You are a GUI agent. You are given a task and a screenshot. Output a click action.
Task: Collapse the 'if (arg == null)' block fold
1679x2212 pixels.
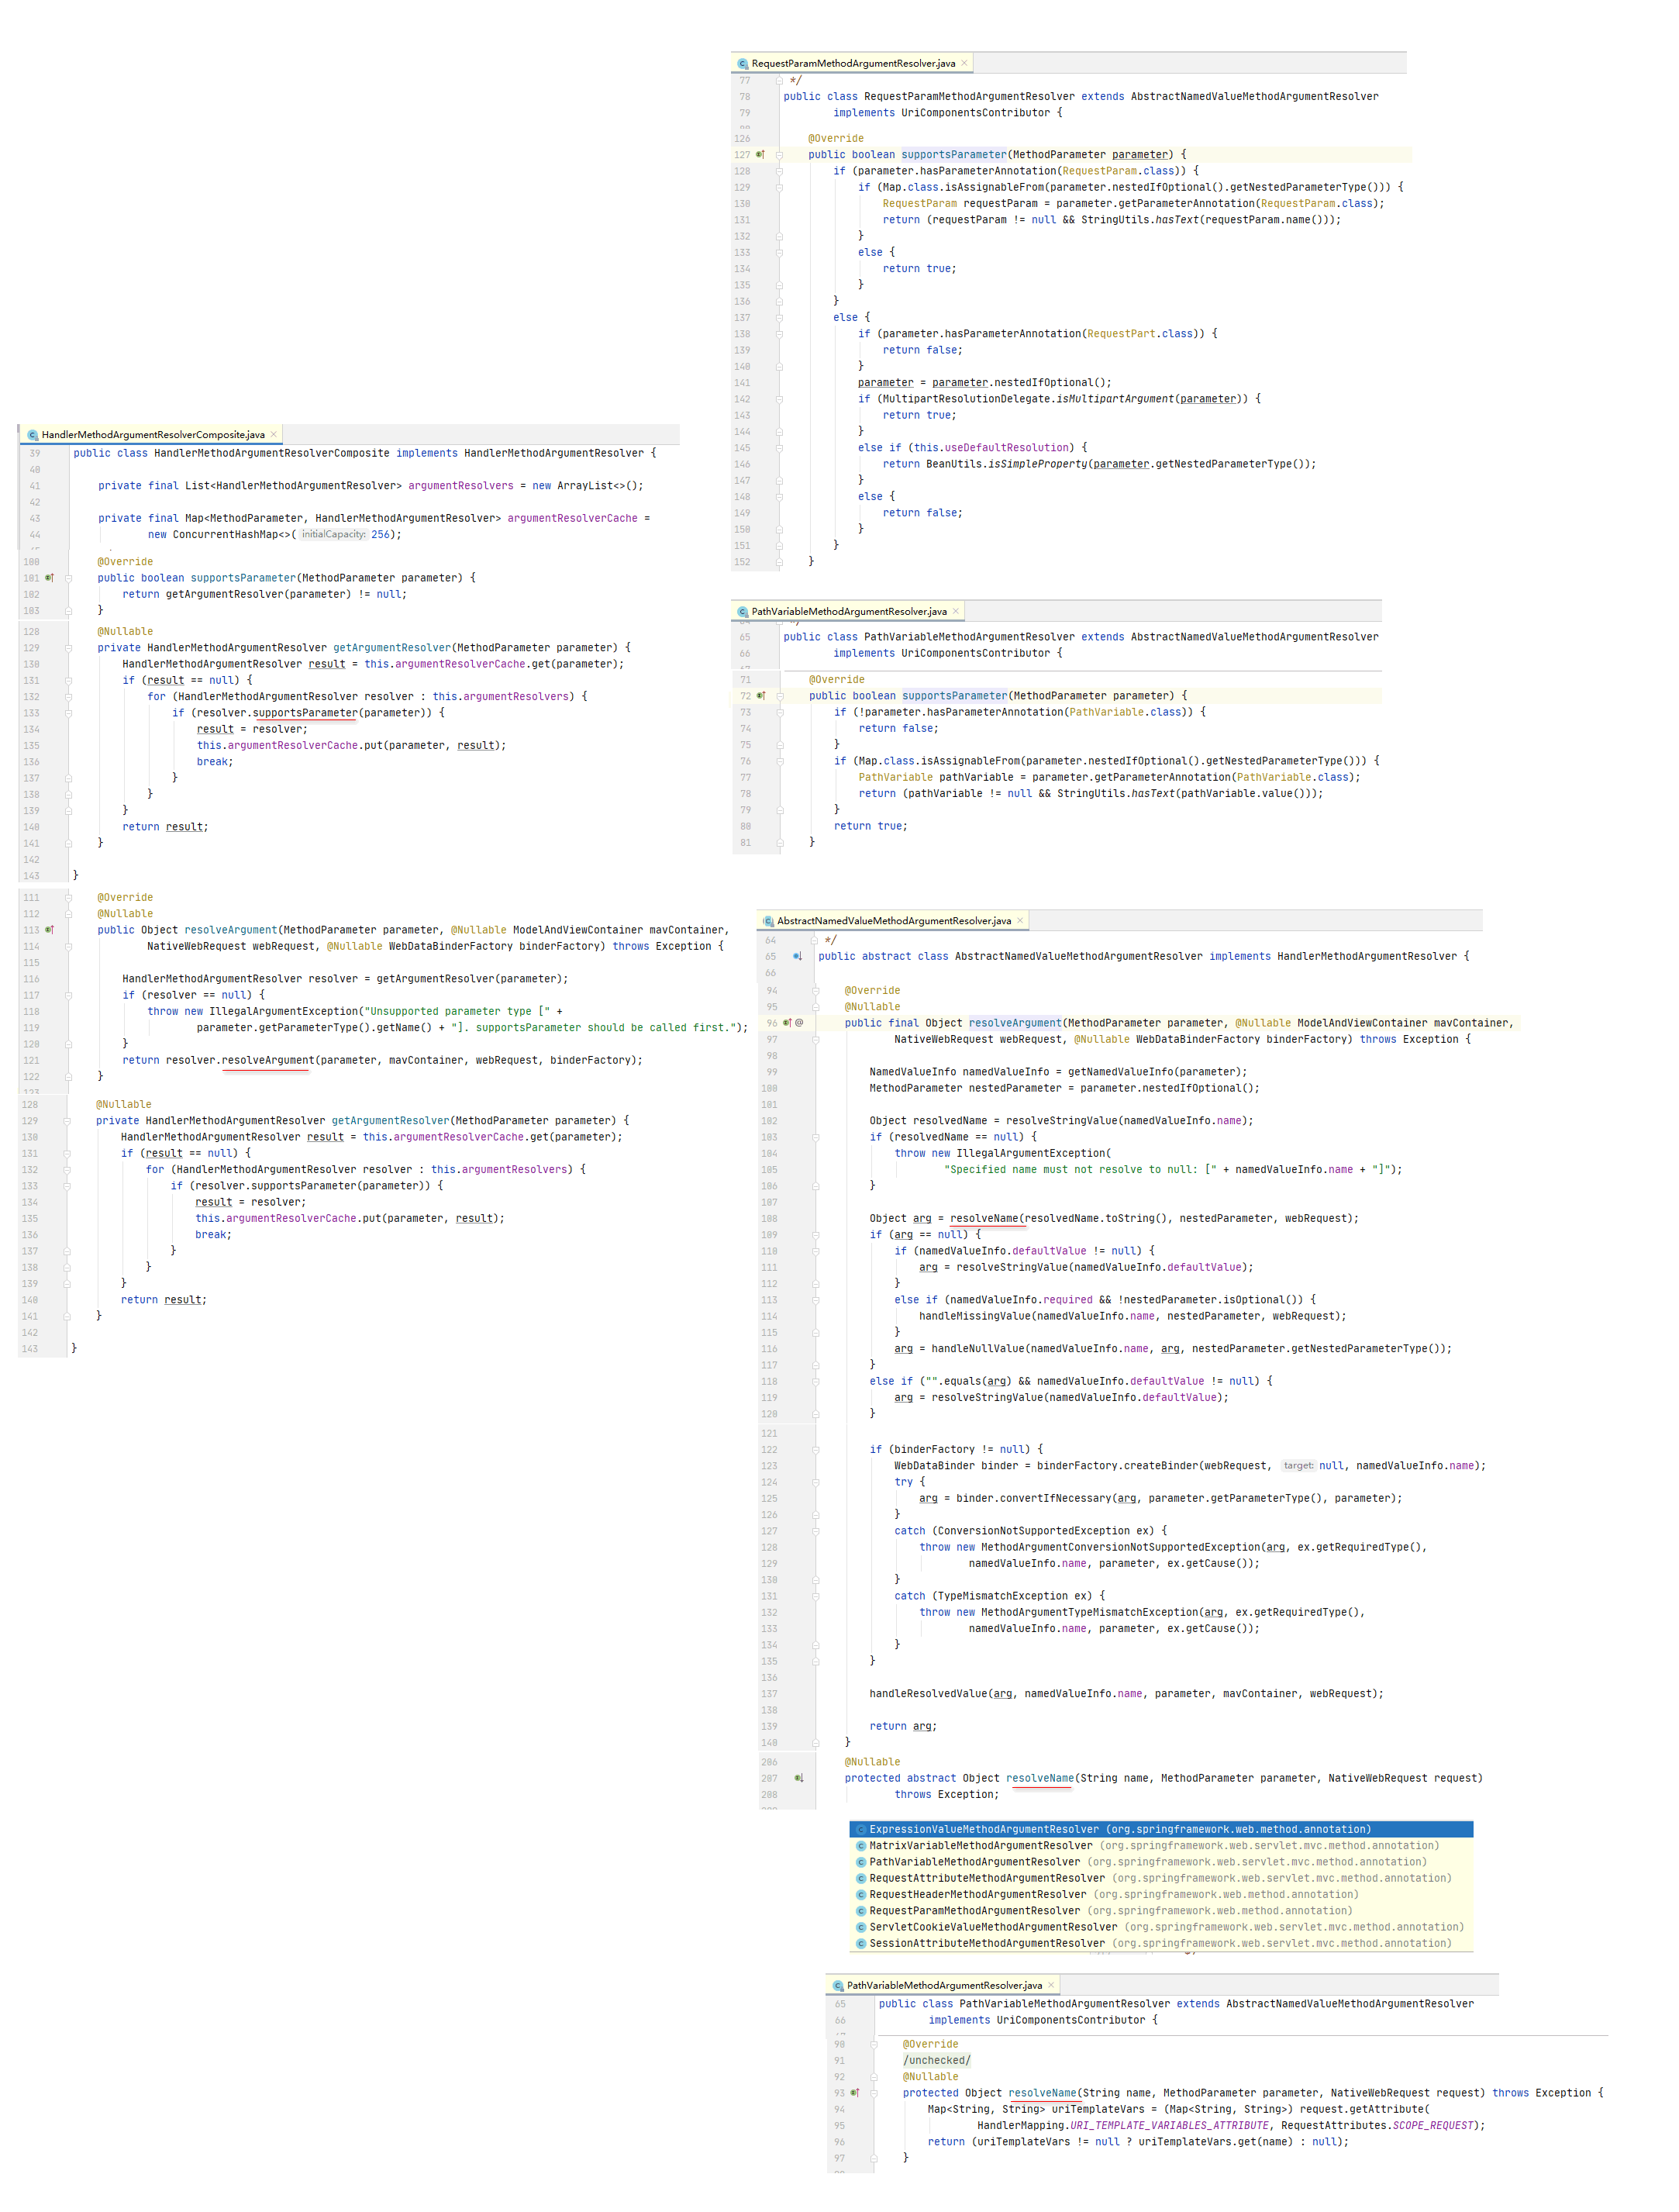coord(816,1235)
